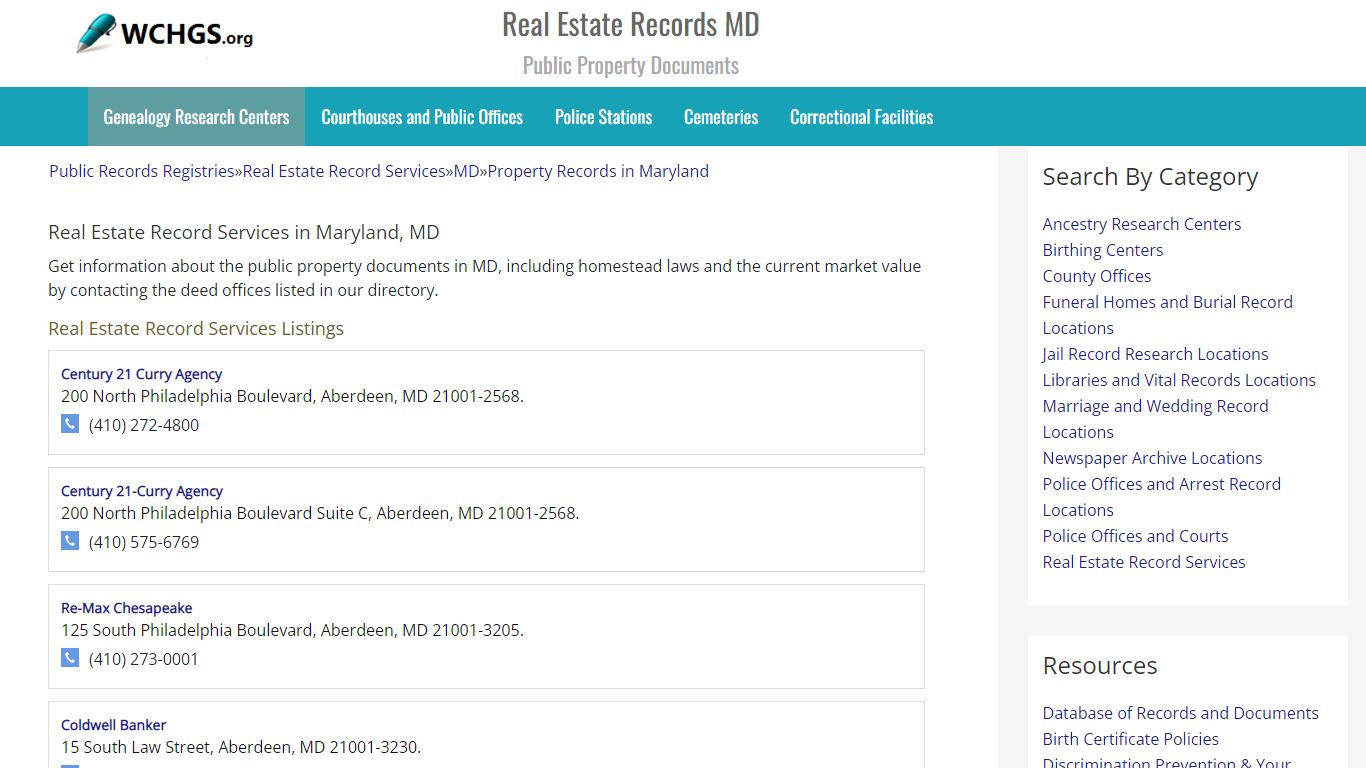
Task: Click Public Property Documents subtitle
Action: pyautogui.click(x=631, y=66)
